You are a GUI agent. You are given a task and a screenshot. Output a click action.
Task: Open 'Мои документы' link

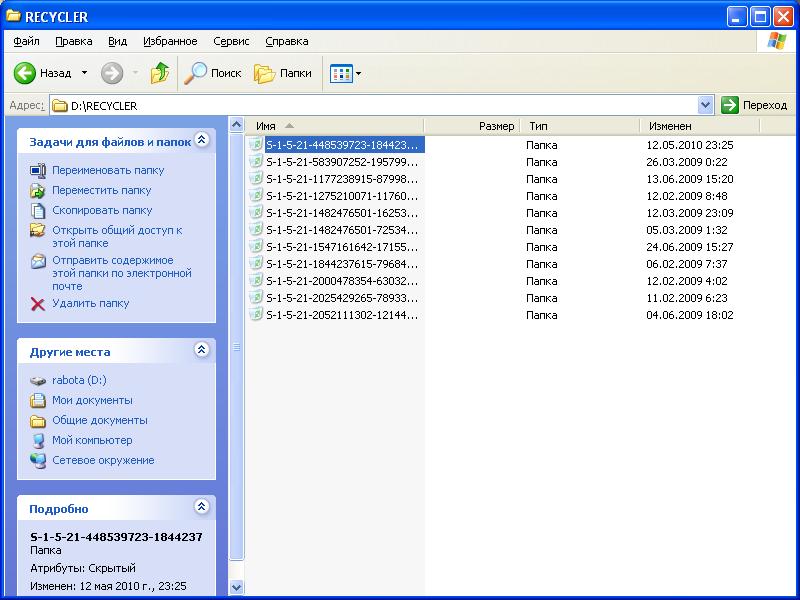pyautogui.click(x=92, y=400)
